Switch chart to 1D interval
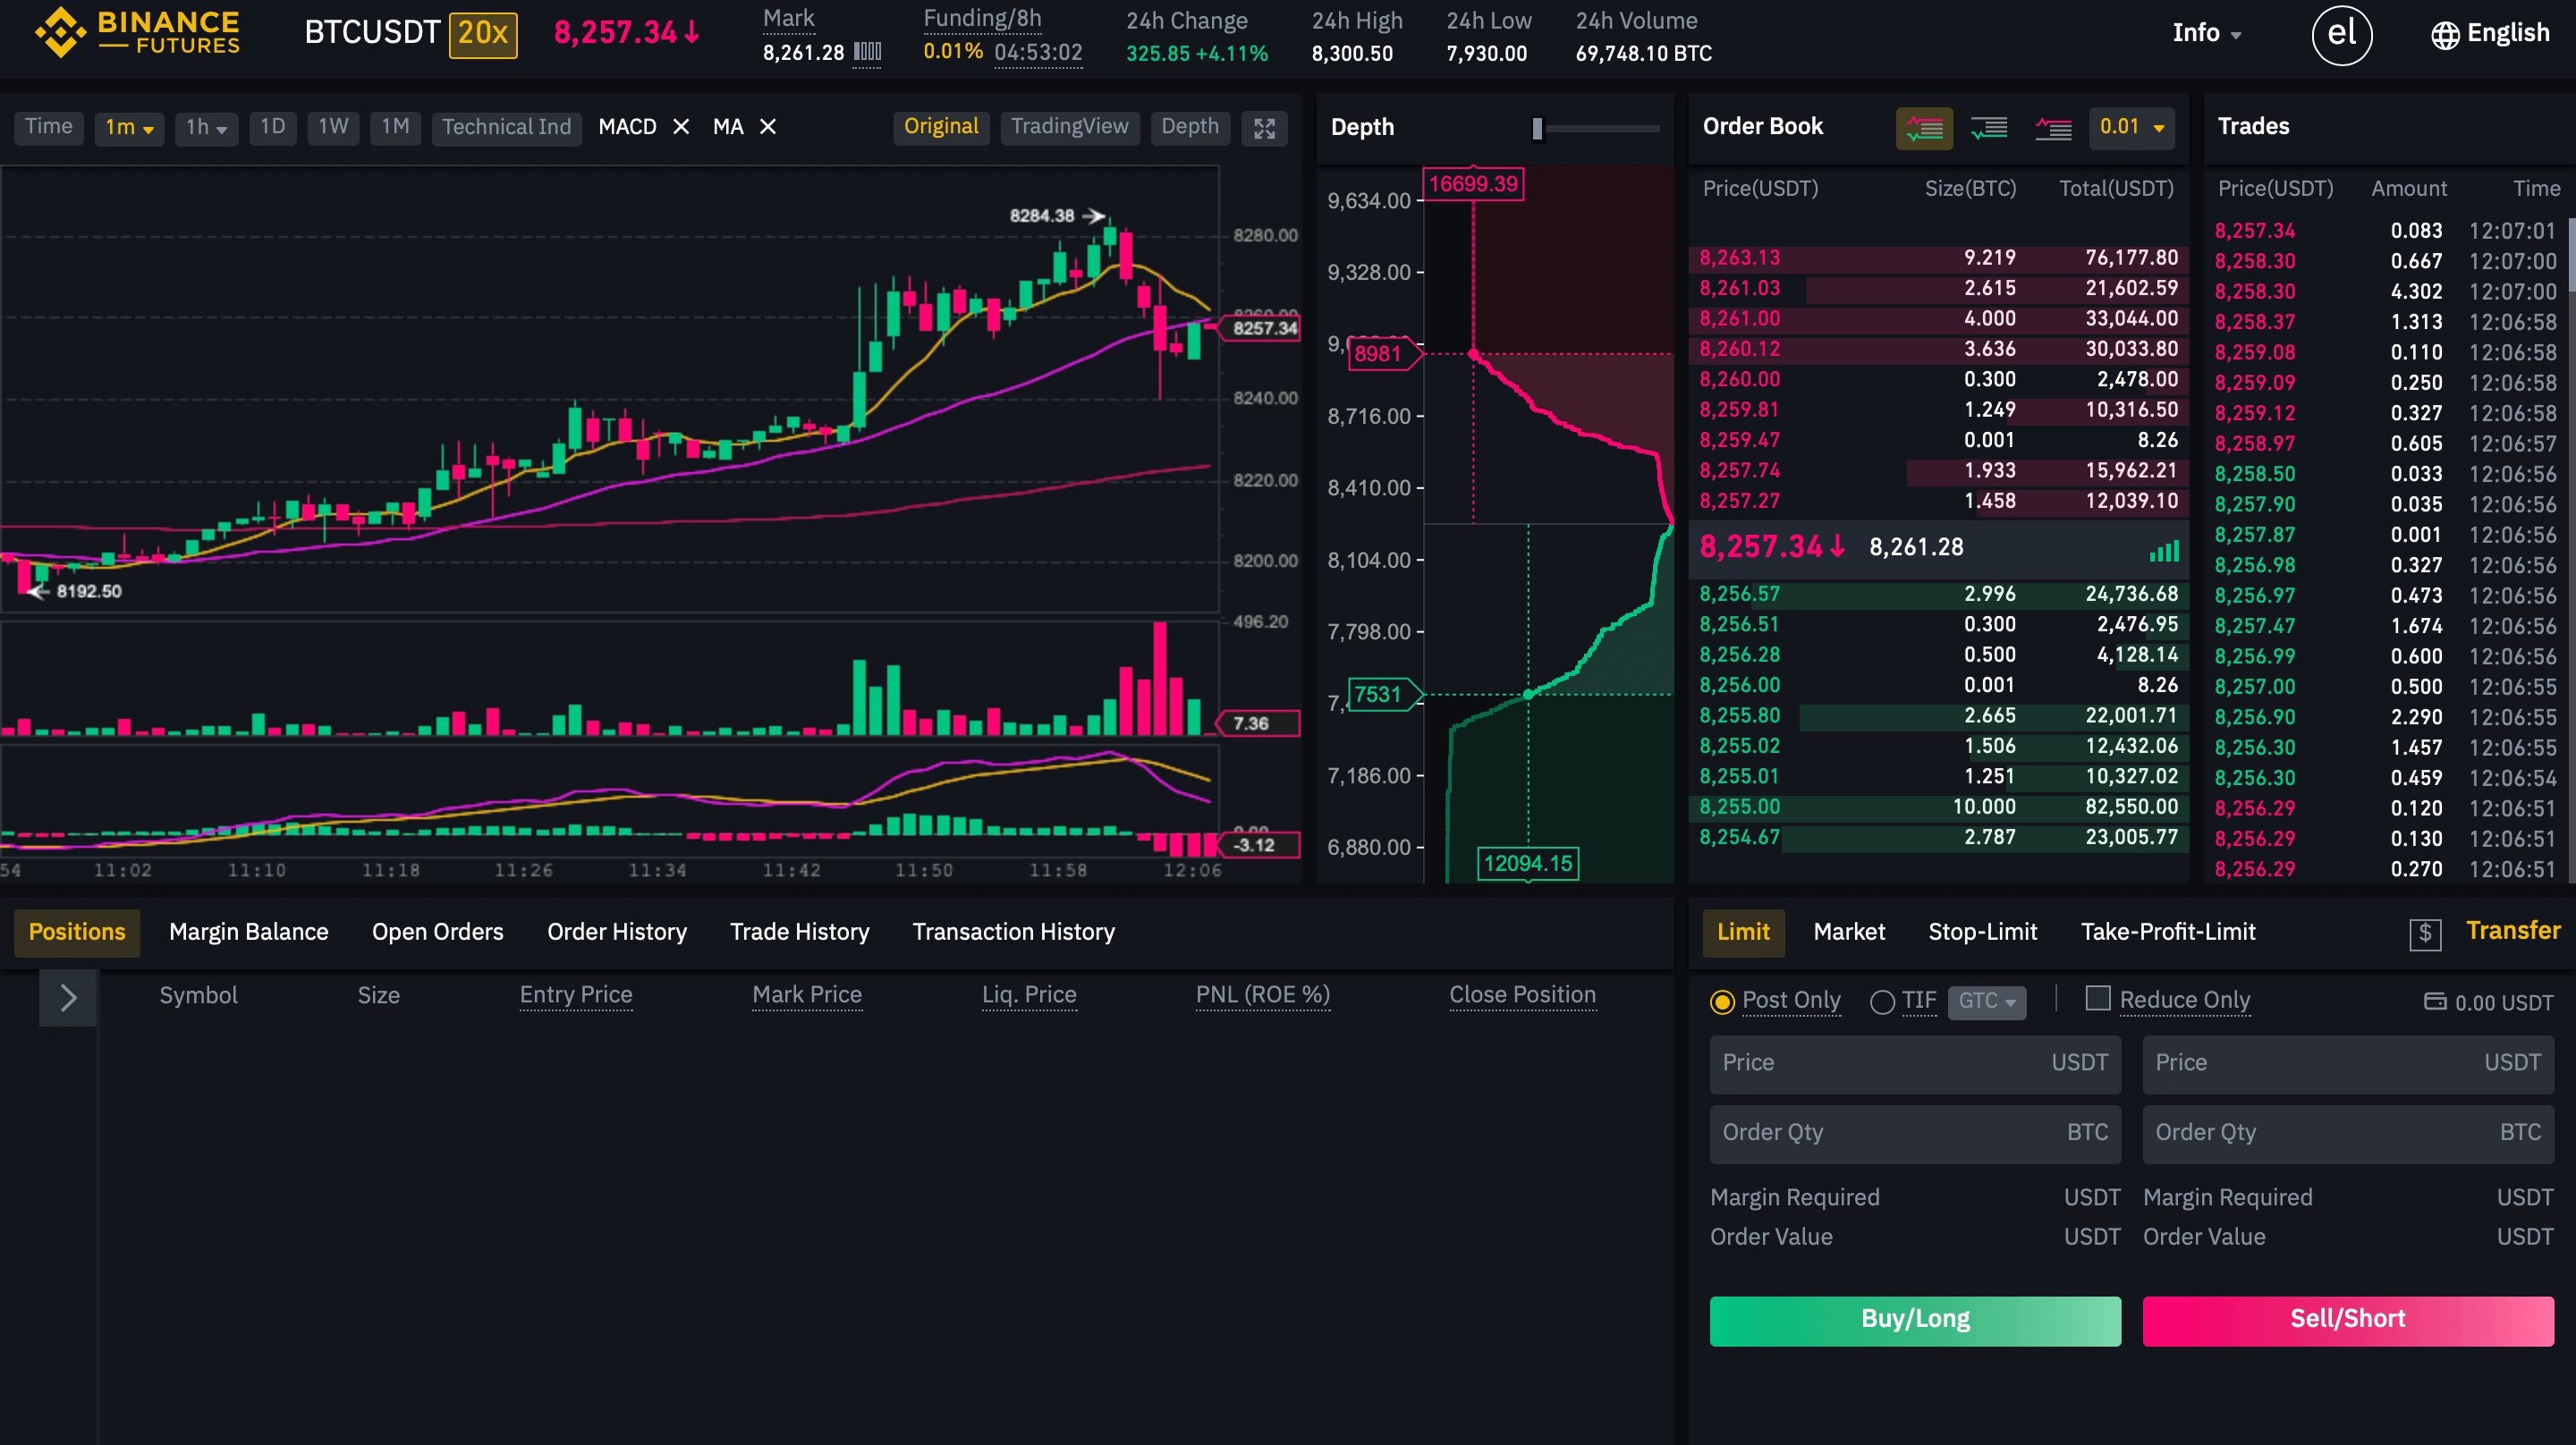 pos(272,127)
